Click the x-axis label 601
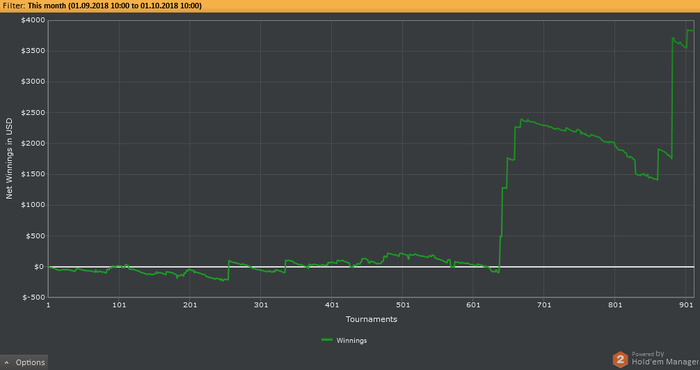The image size is (700, 370). pos(473,305)
